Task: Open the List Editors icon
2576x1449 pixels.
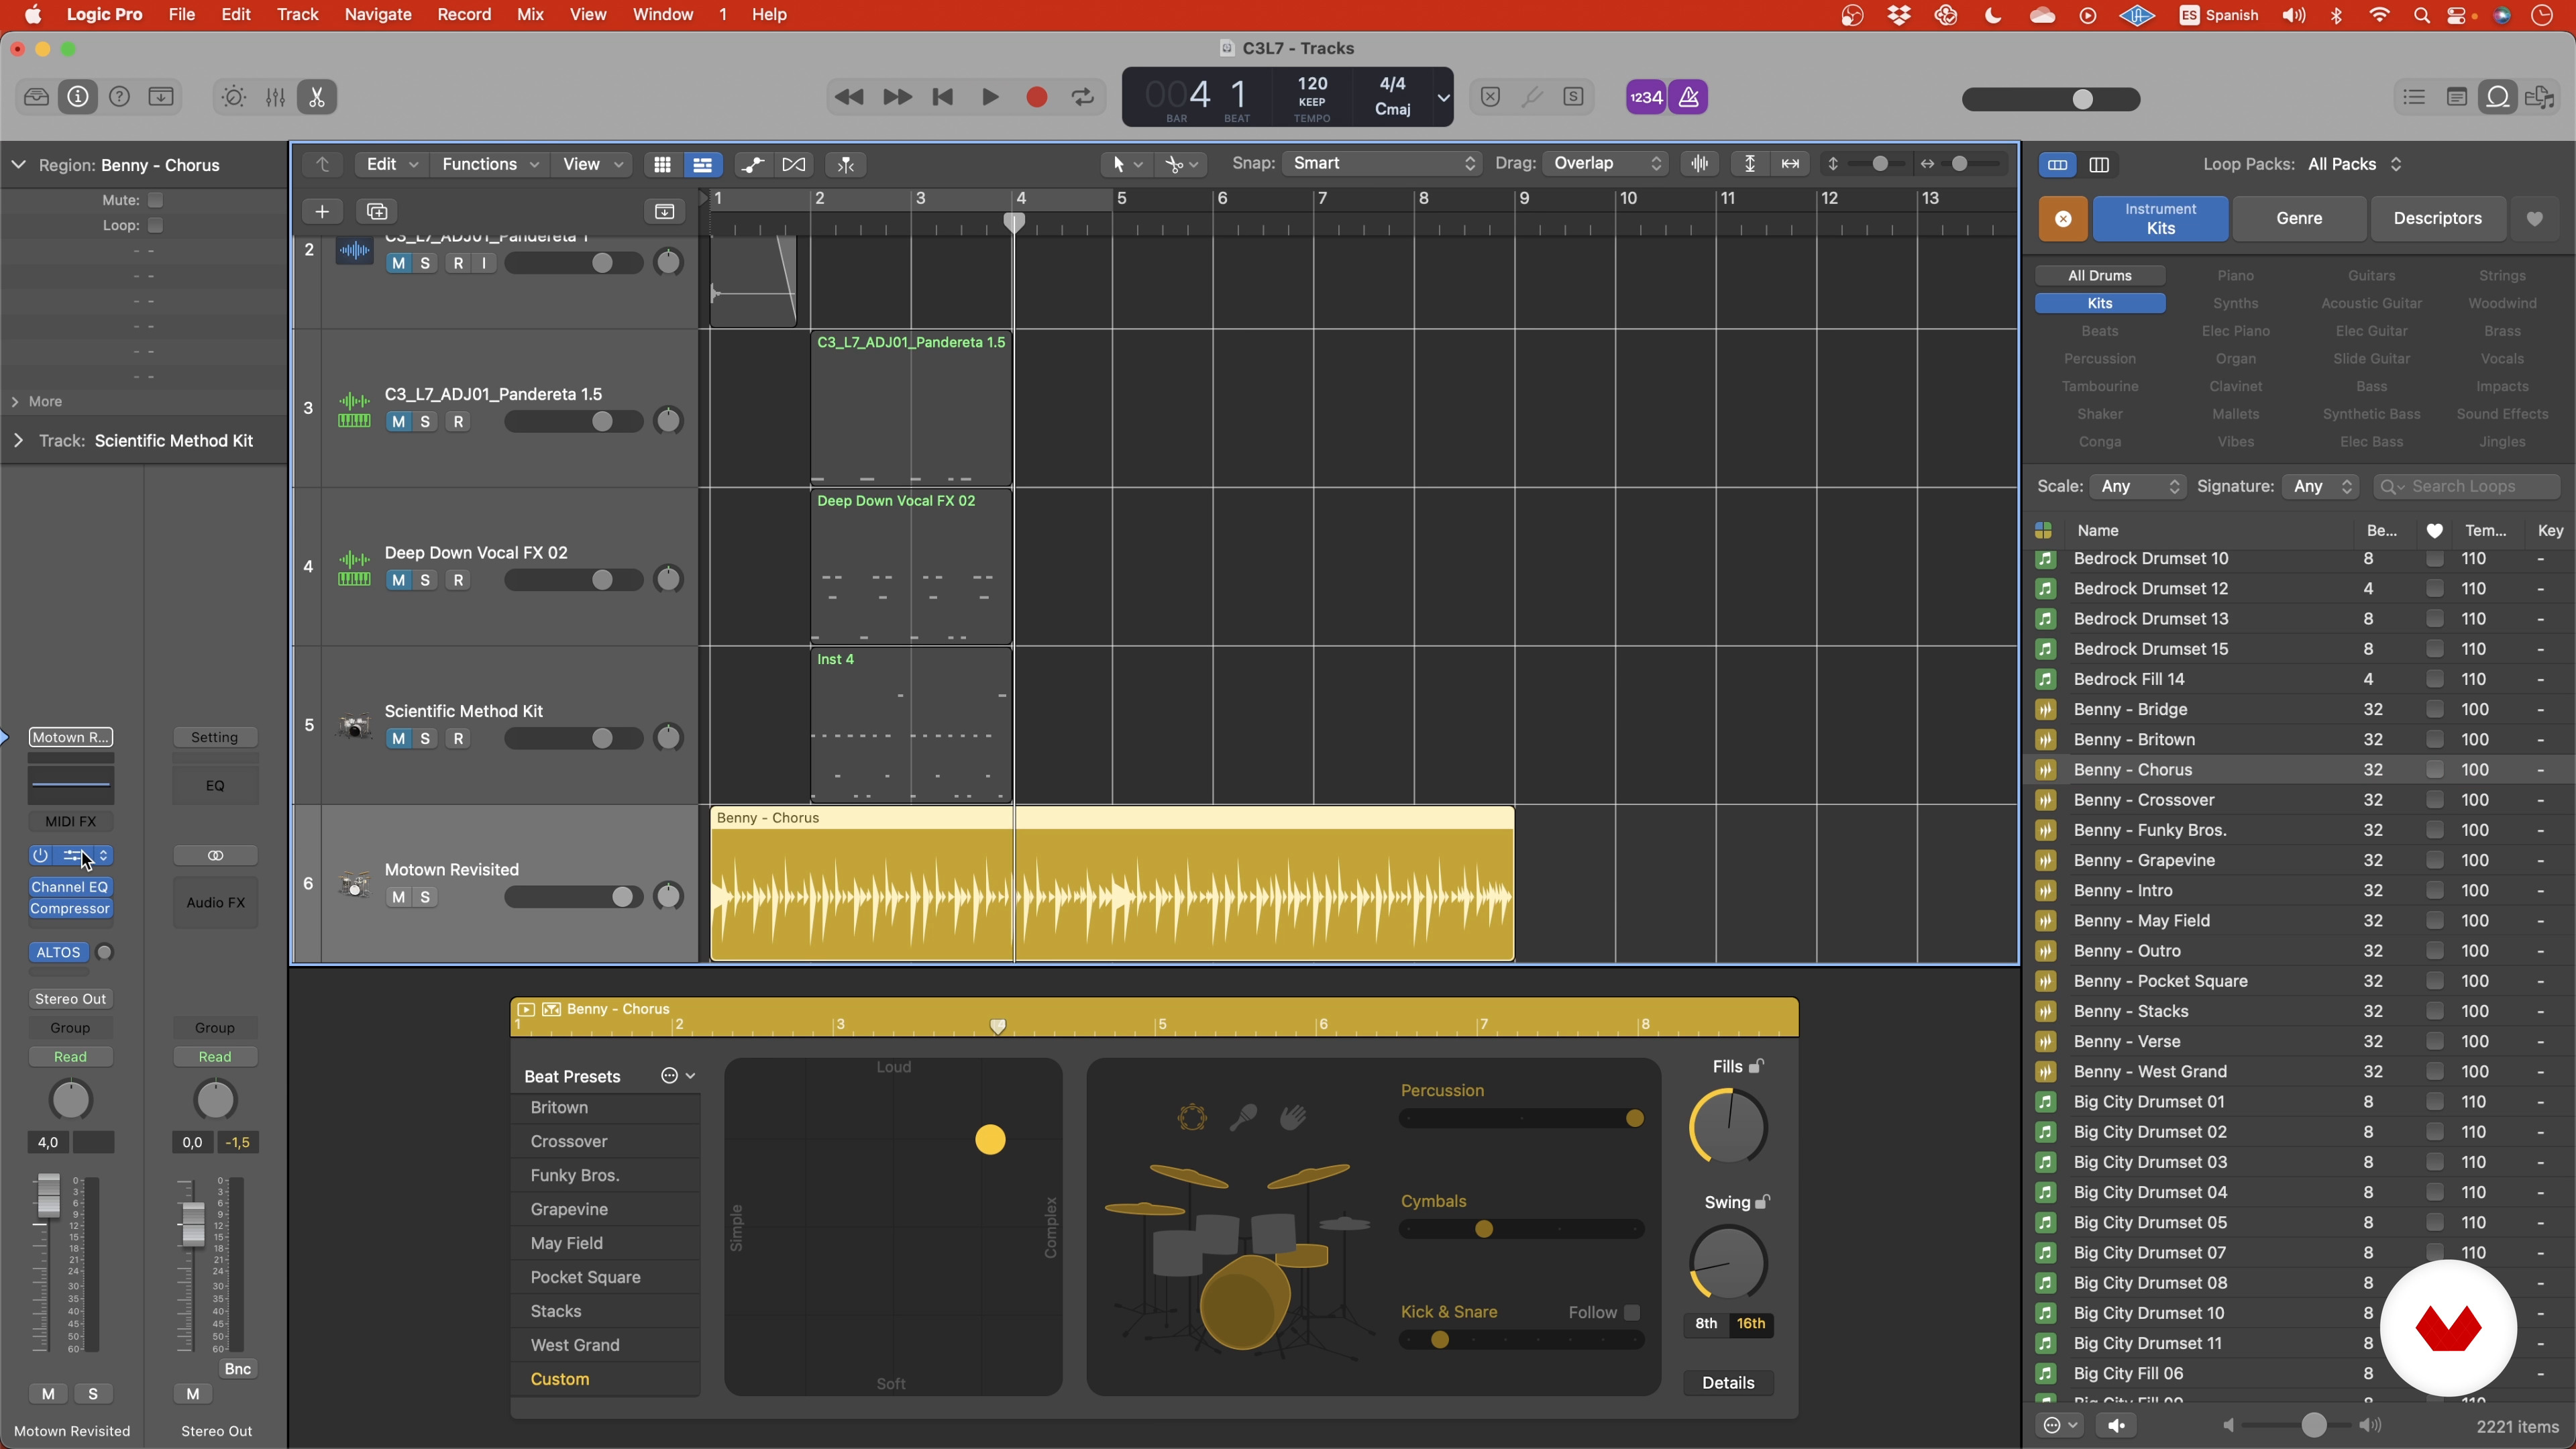Action: coord(2415,97)
